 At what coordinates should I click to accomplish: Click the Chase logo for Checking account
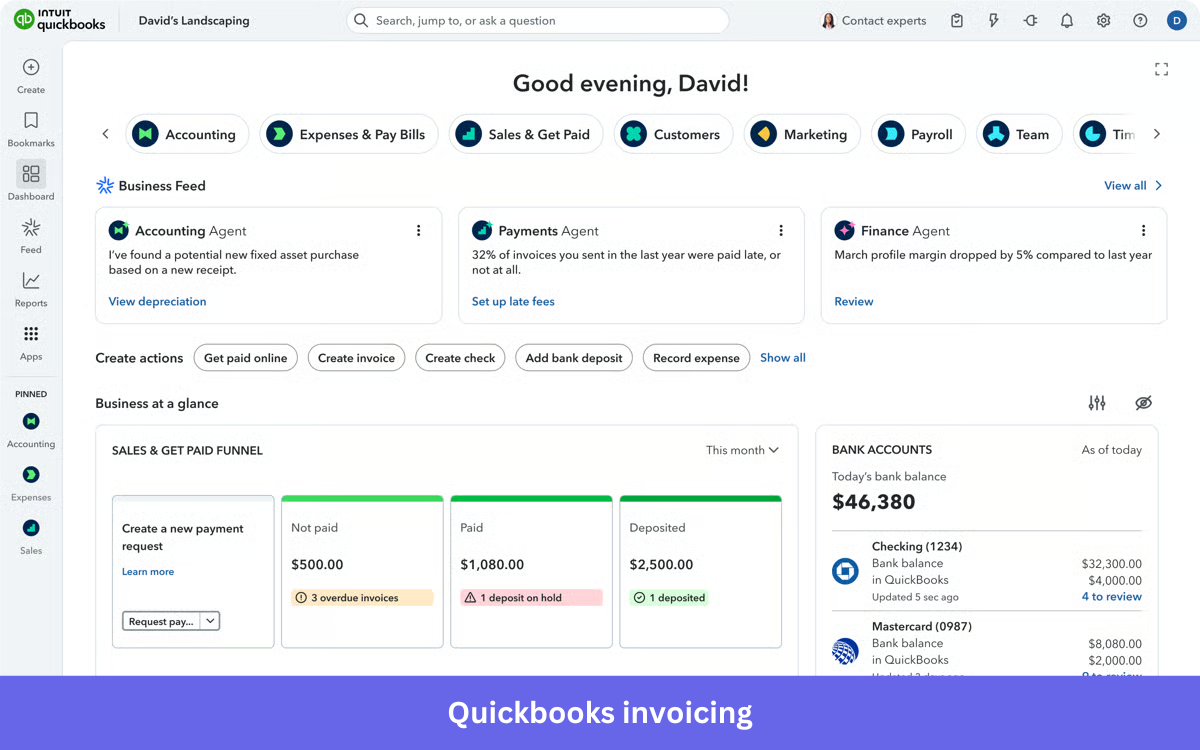tap(846, 571)
